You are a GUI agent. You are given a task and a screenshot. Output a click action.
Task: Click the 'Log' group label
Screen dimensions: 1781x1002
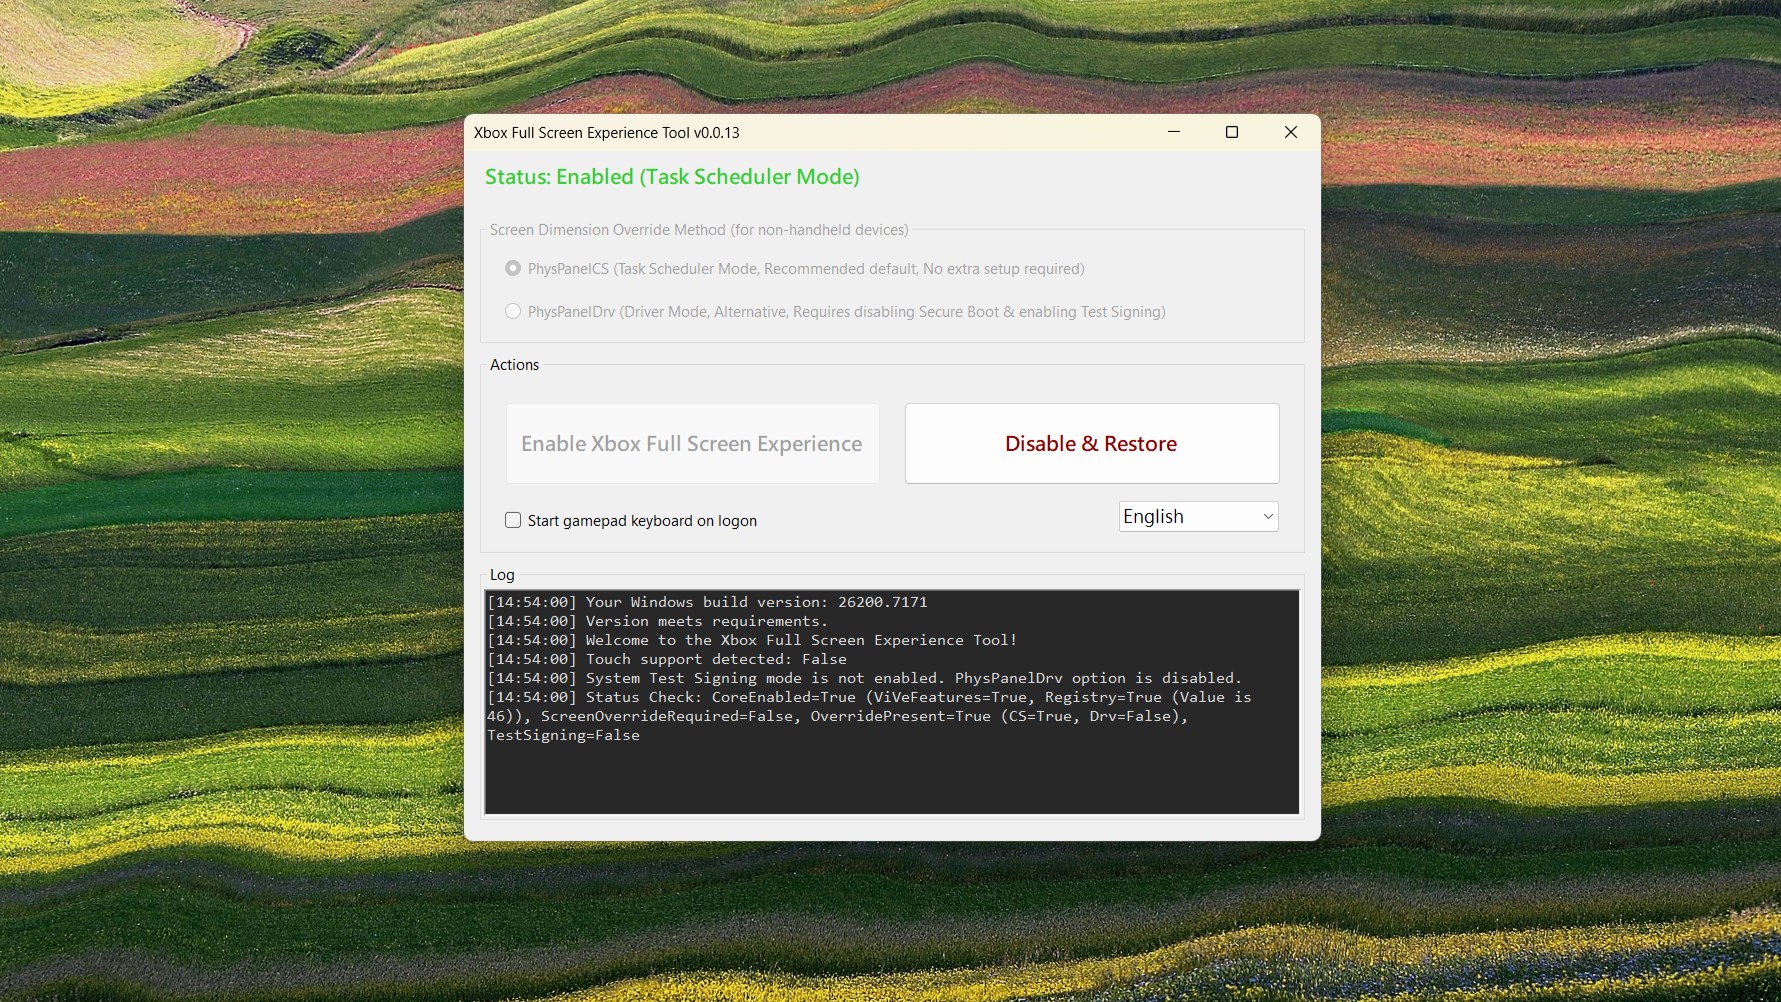[x=502, y=575]
